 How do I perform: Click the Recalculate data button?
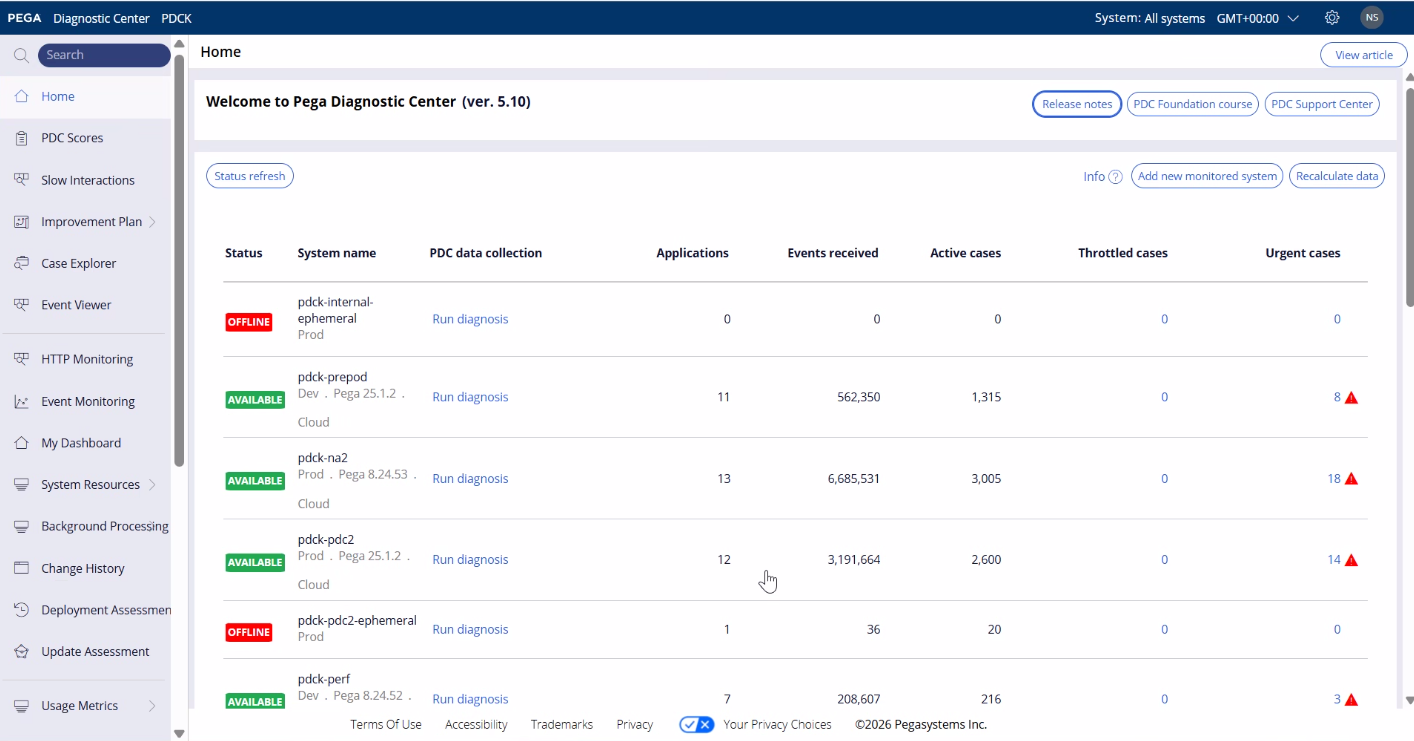click(1337, 176)
